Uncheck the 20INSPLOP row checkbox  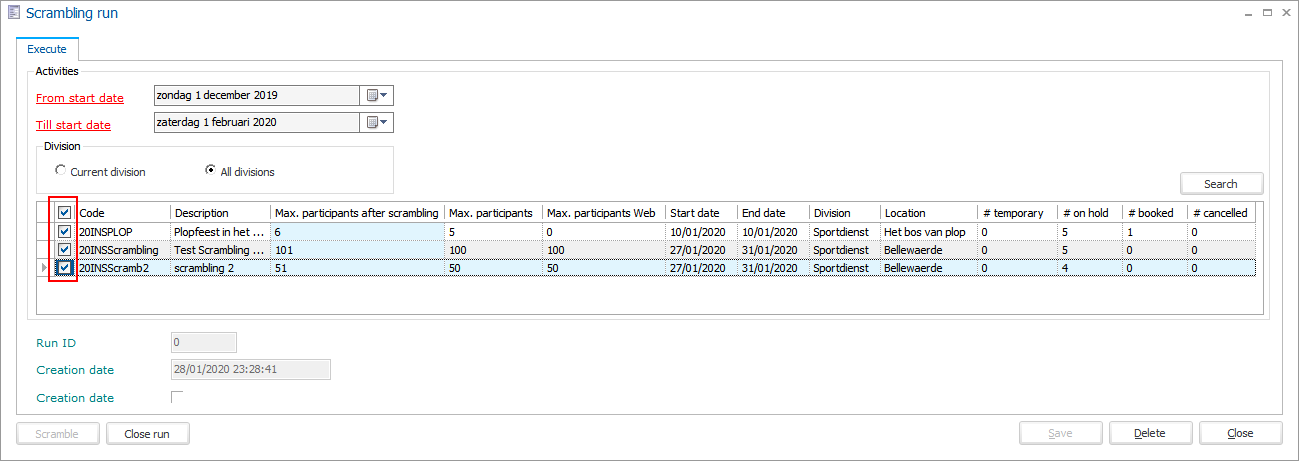click(x=64, y=232)
